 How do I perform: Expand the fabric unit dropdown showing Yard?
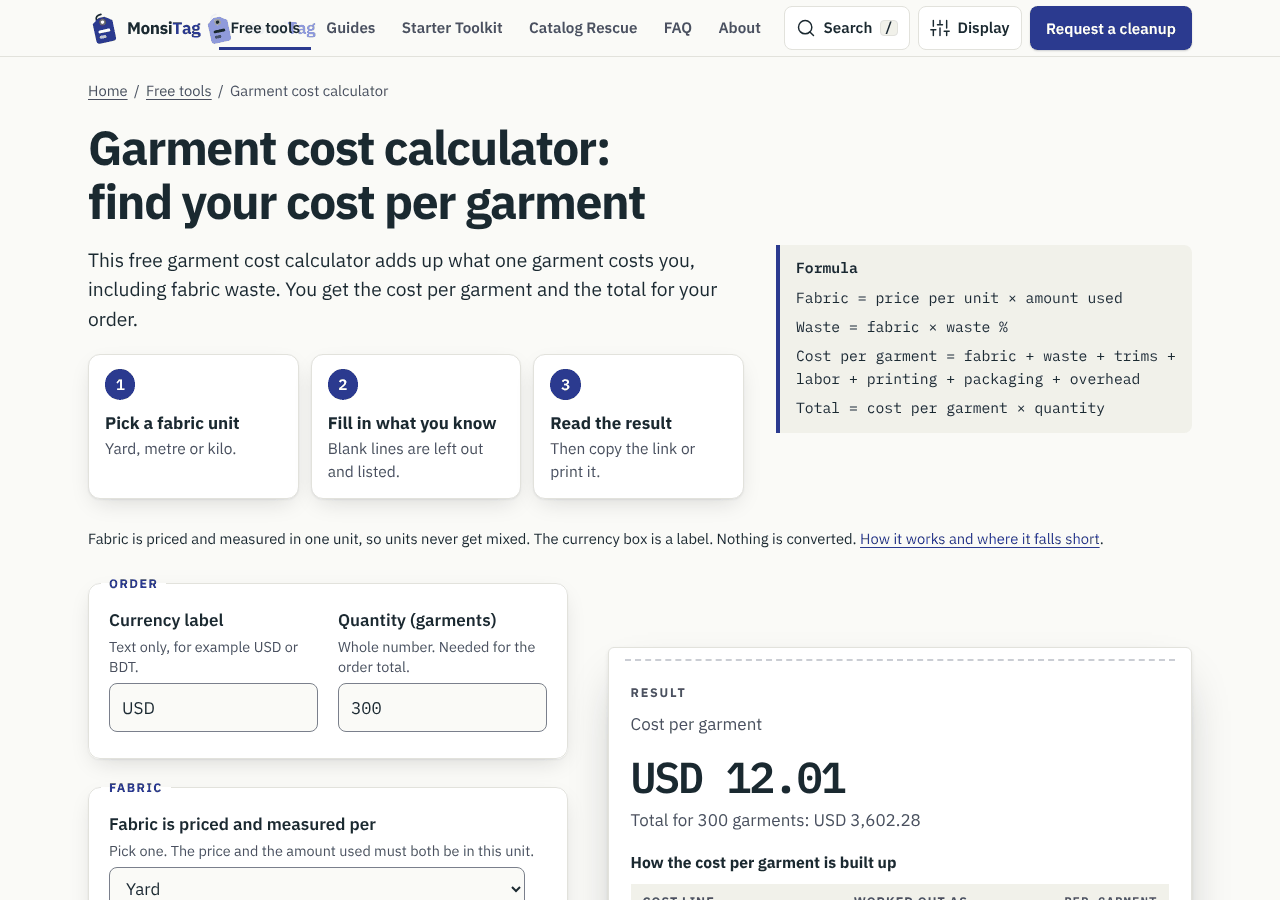tap(317, 888)
